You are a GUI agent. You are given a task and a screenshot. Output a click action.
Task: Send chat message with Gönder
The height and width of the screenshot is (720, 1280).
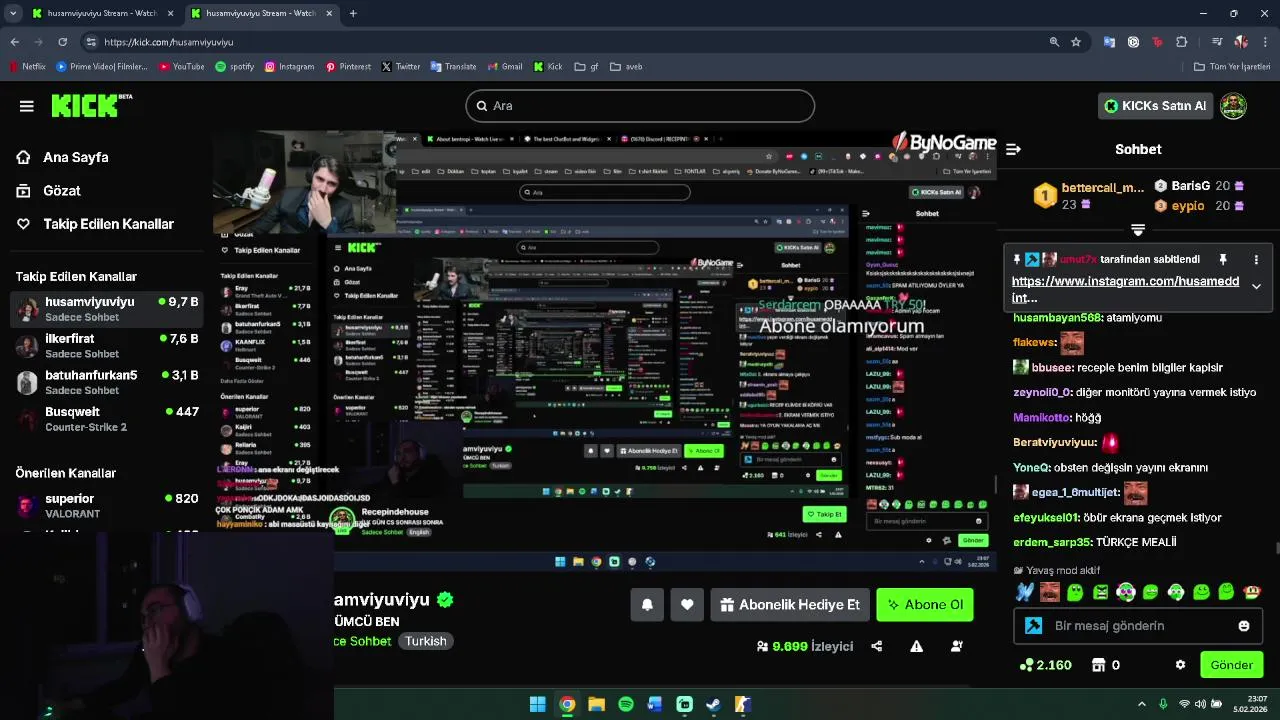click(1231, 665)
